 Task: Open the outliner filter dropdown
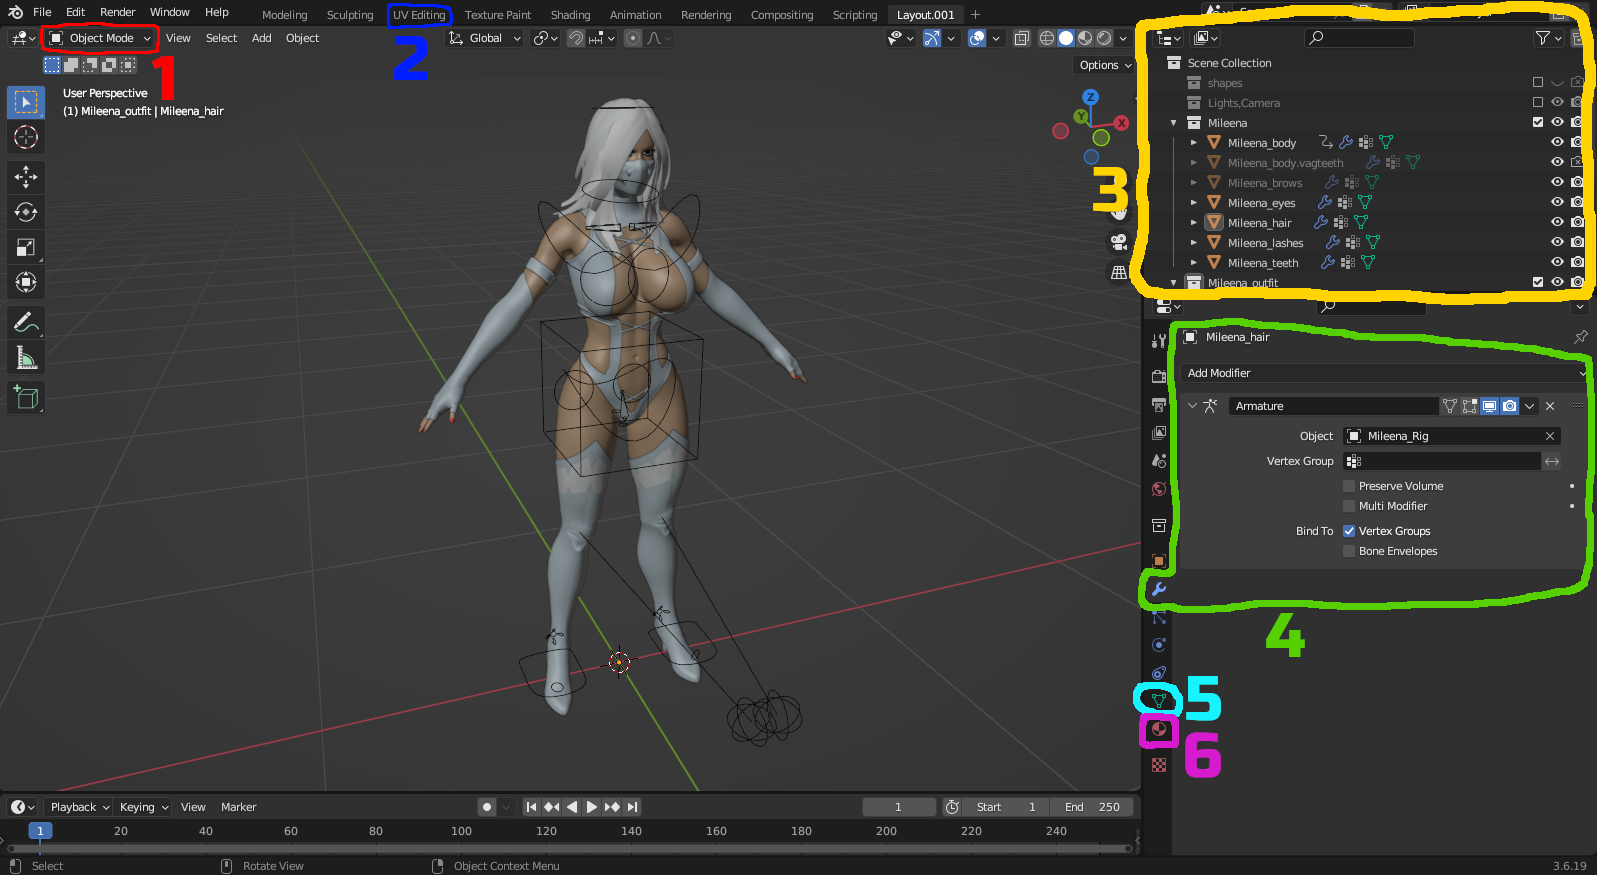(1548, 38)
